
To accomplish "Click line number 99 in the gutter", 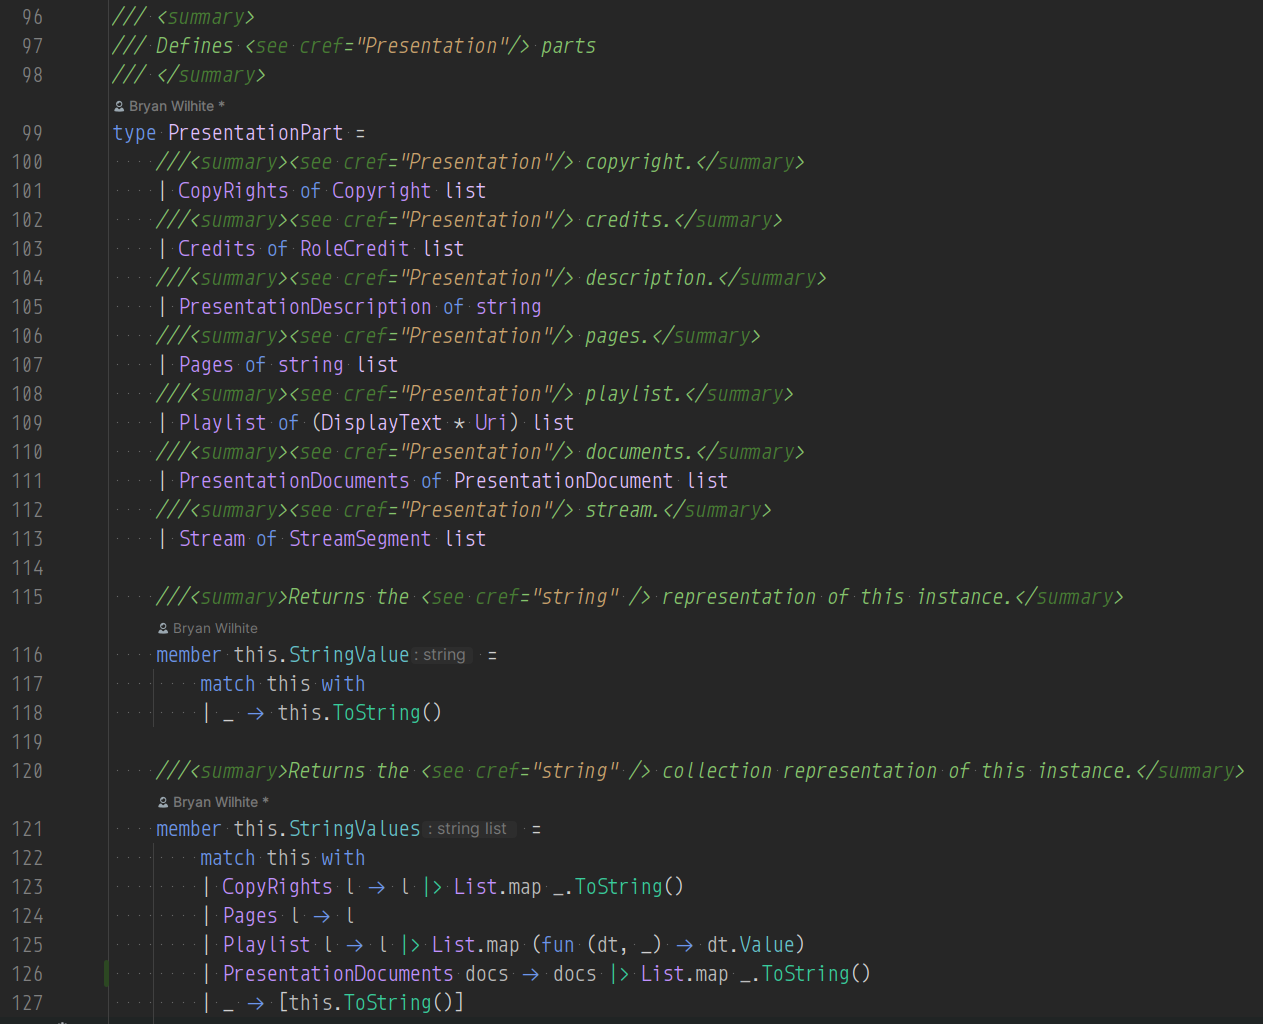I will [x=32, y=133].
